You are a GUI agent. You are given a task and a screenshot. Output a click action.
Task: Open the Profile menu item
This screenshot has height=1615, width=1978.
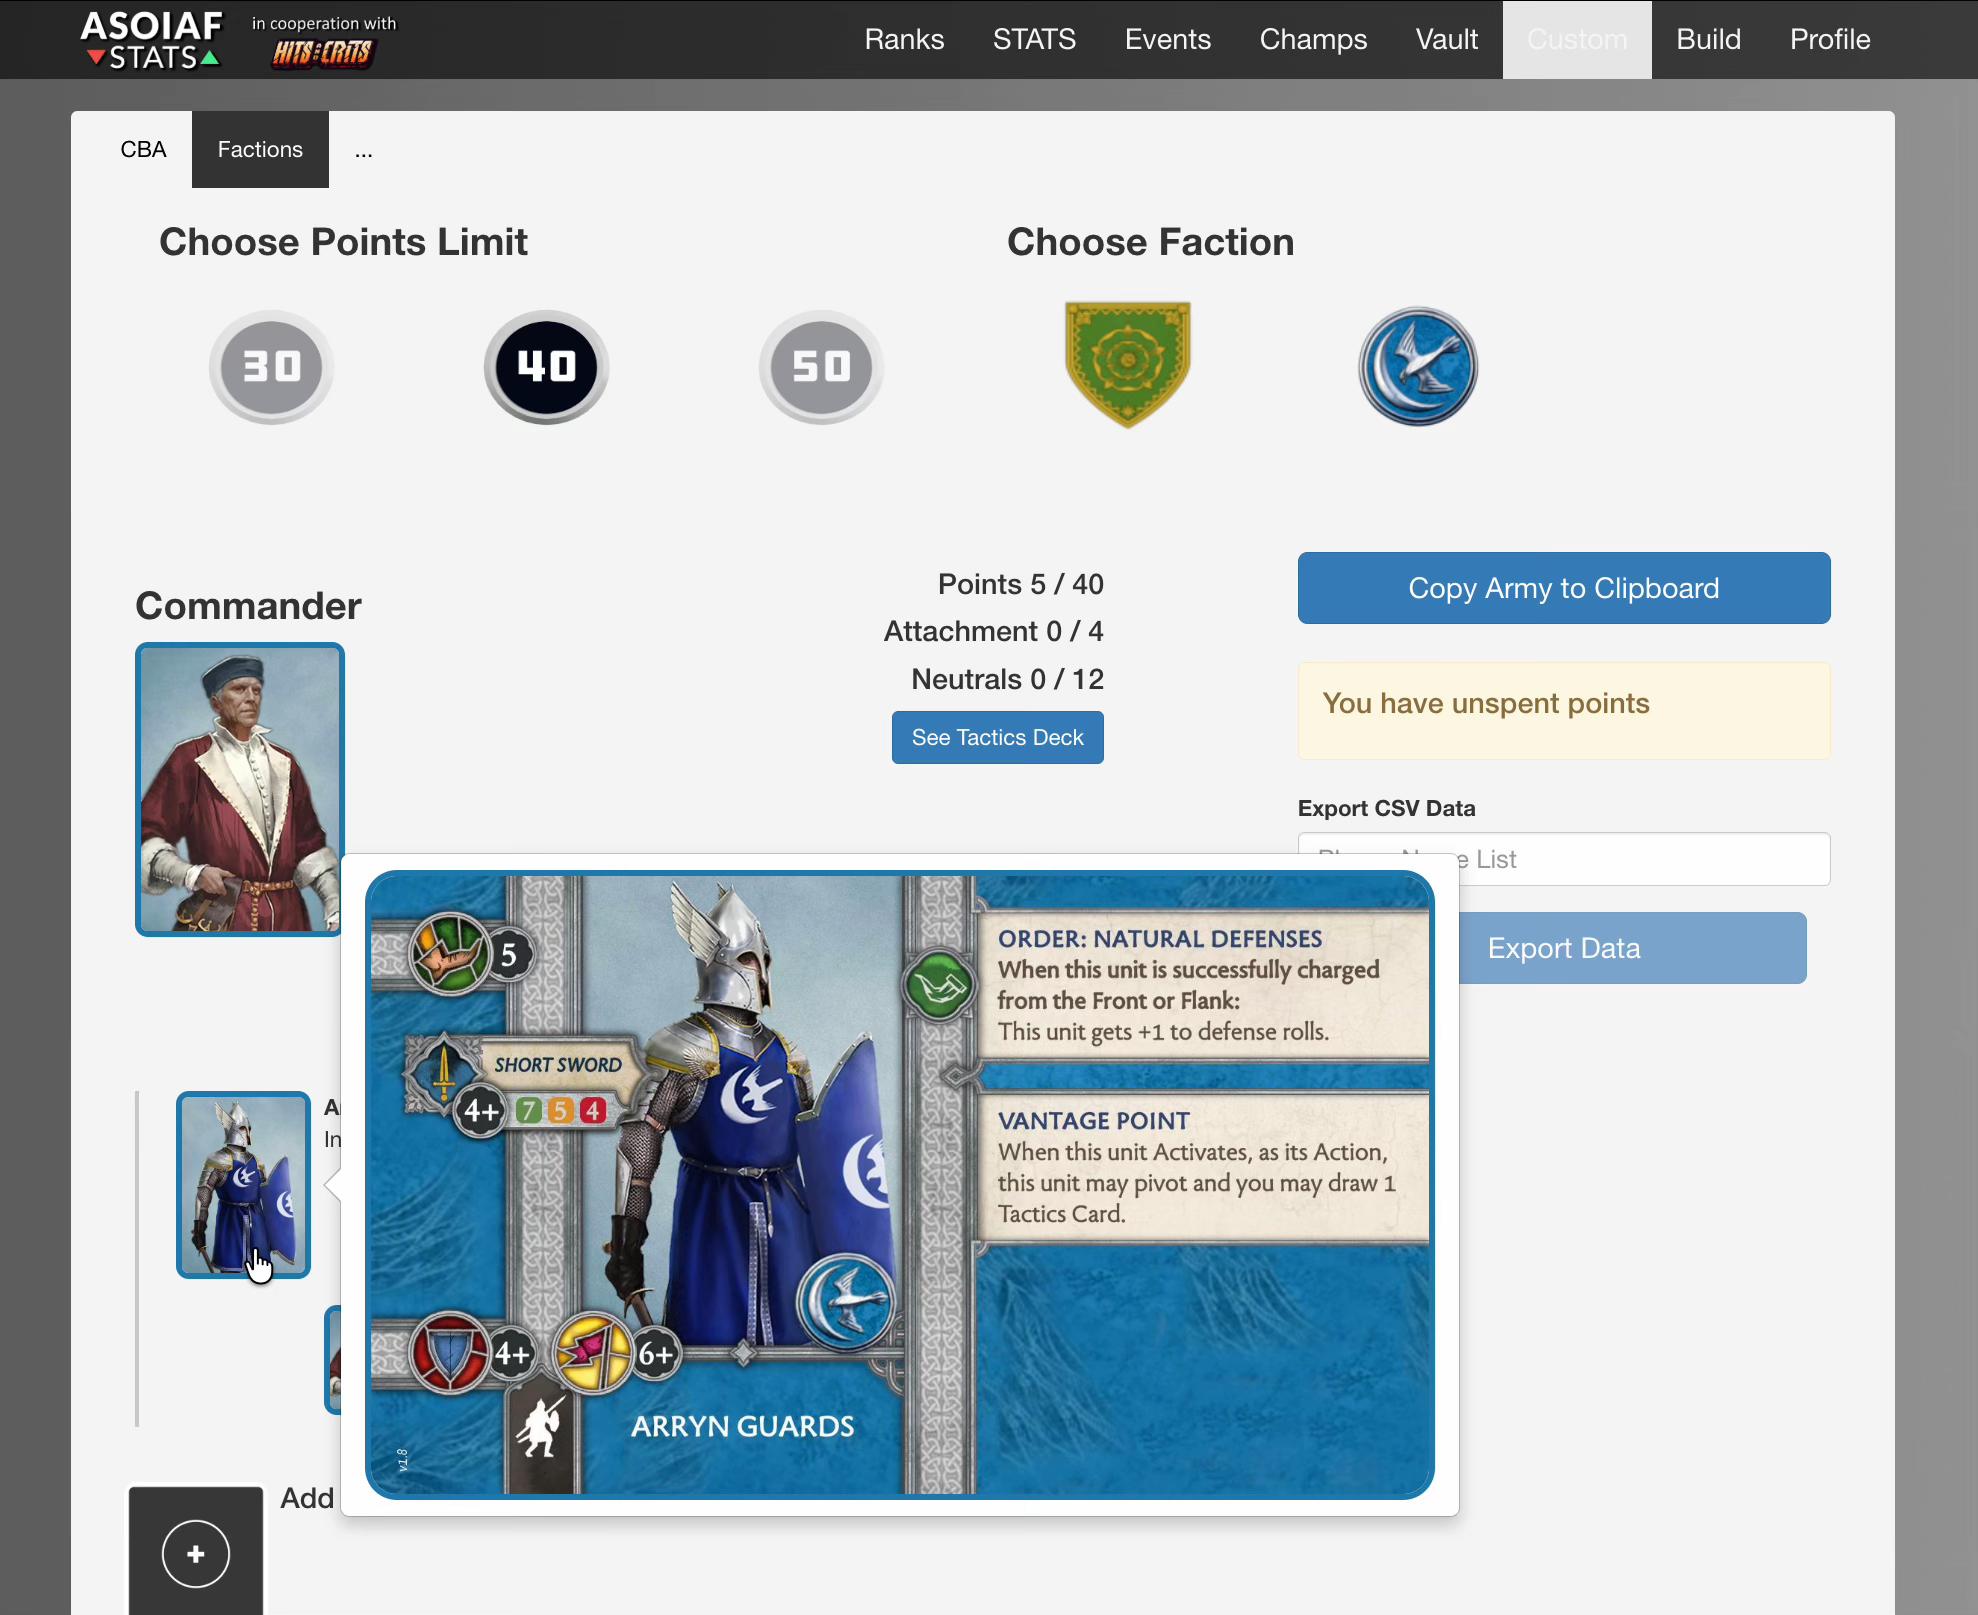click(x=1830, y=39)
